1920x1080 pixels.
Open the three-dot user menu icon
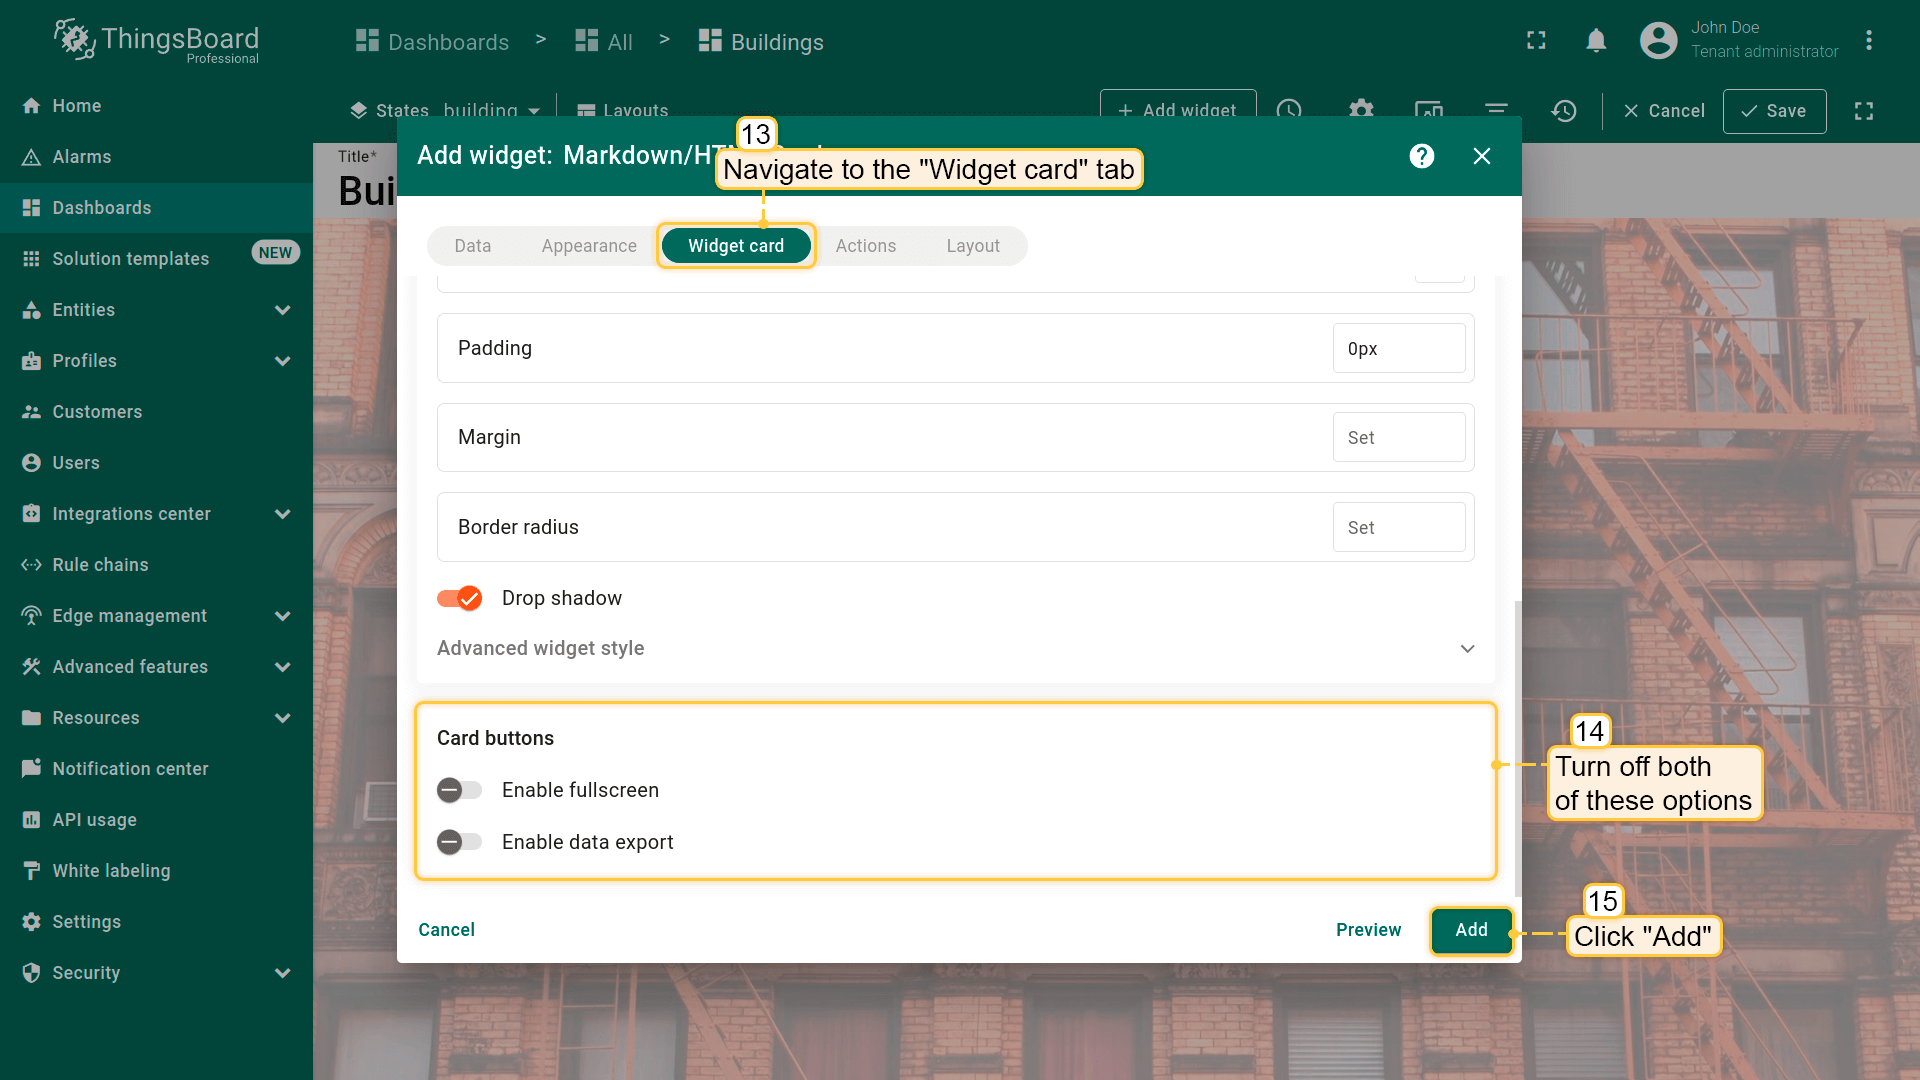tap(1868, 41)
